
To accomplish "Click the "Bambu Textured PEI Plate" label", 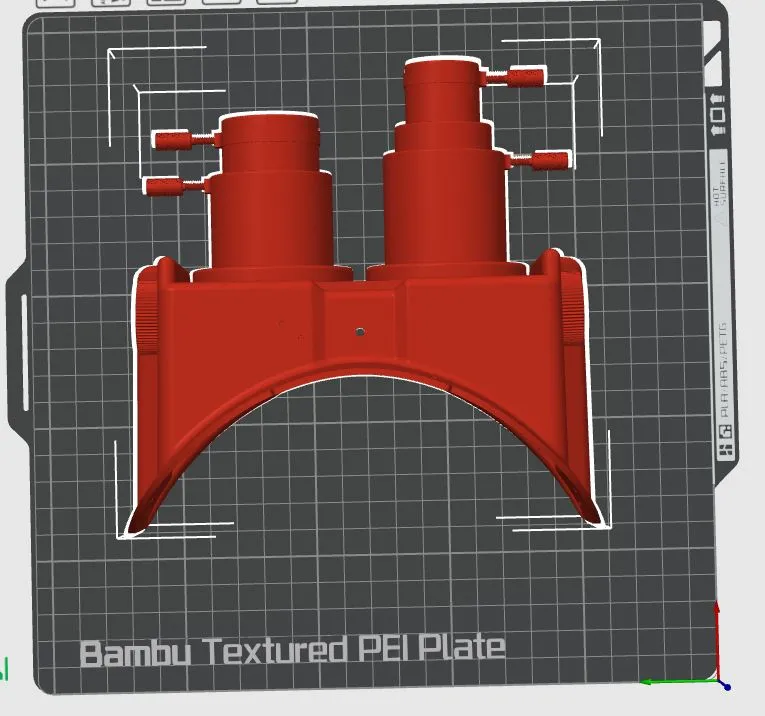I will [292, 651].
